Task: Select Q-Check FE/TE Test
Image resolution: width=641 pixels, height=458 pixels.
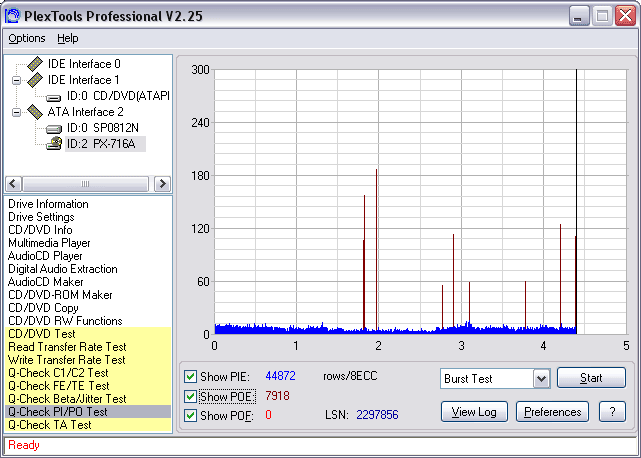Action: click(88, 386)
